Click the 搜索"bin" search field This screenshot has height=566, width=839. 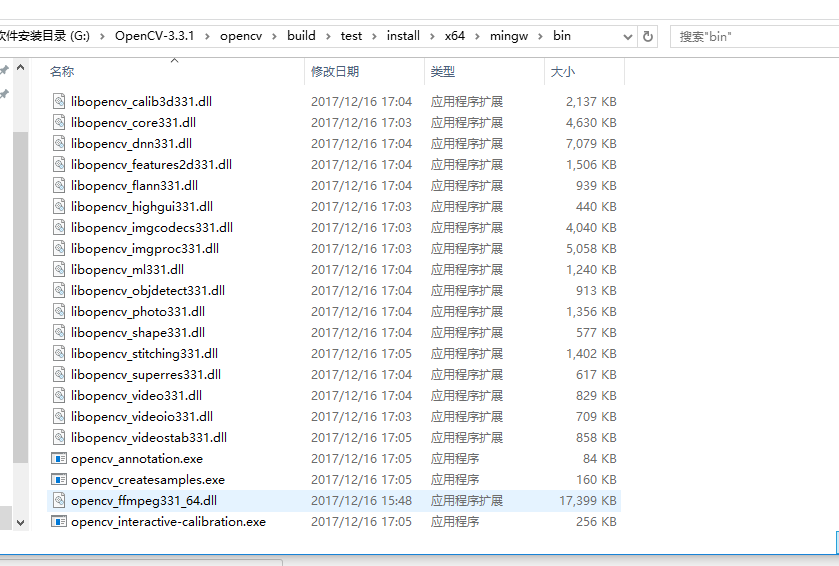[754, 36]
